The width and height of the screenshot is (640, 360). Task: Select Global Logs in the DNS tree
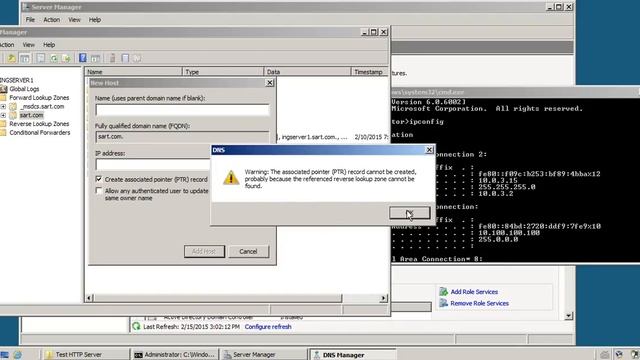pos(24,89)
